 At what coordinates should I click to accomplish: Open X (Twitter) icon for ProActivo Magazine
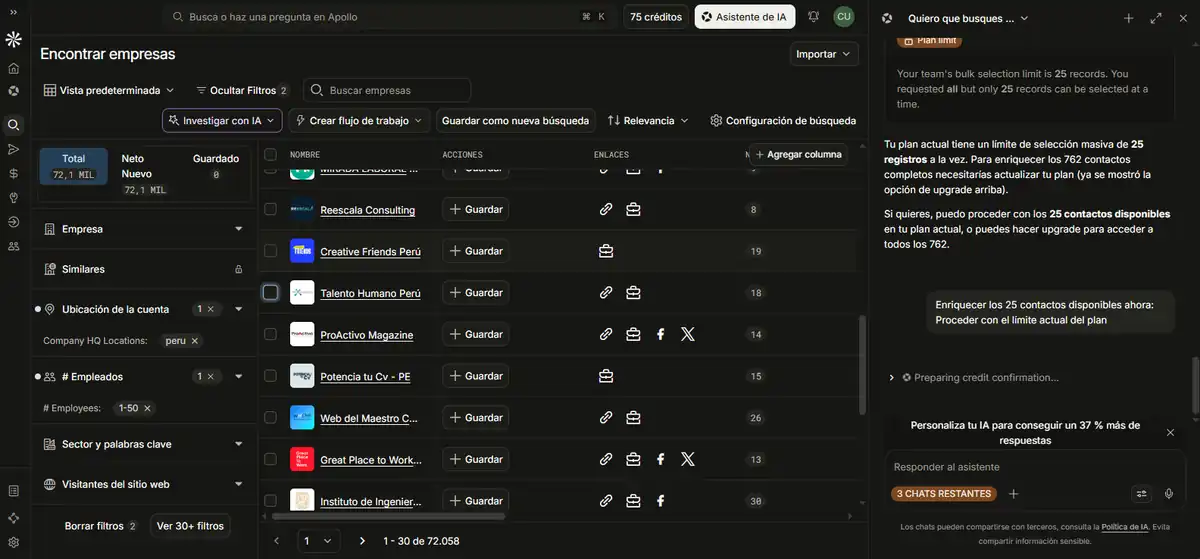(688, 334)
